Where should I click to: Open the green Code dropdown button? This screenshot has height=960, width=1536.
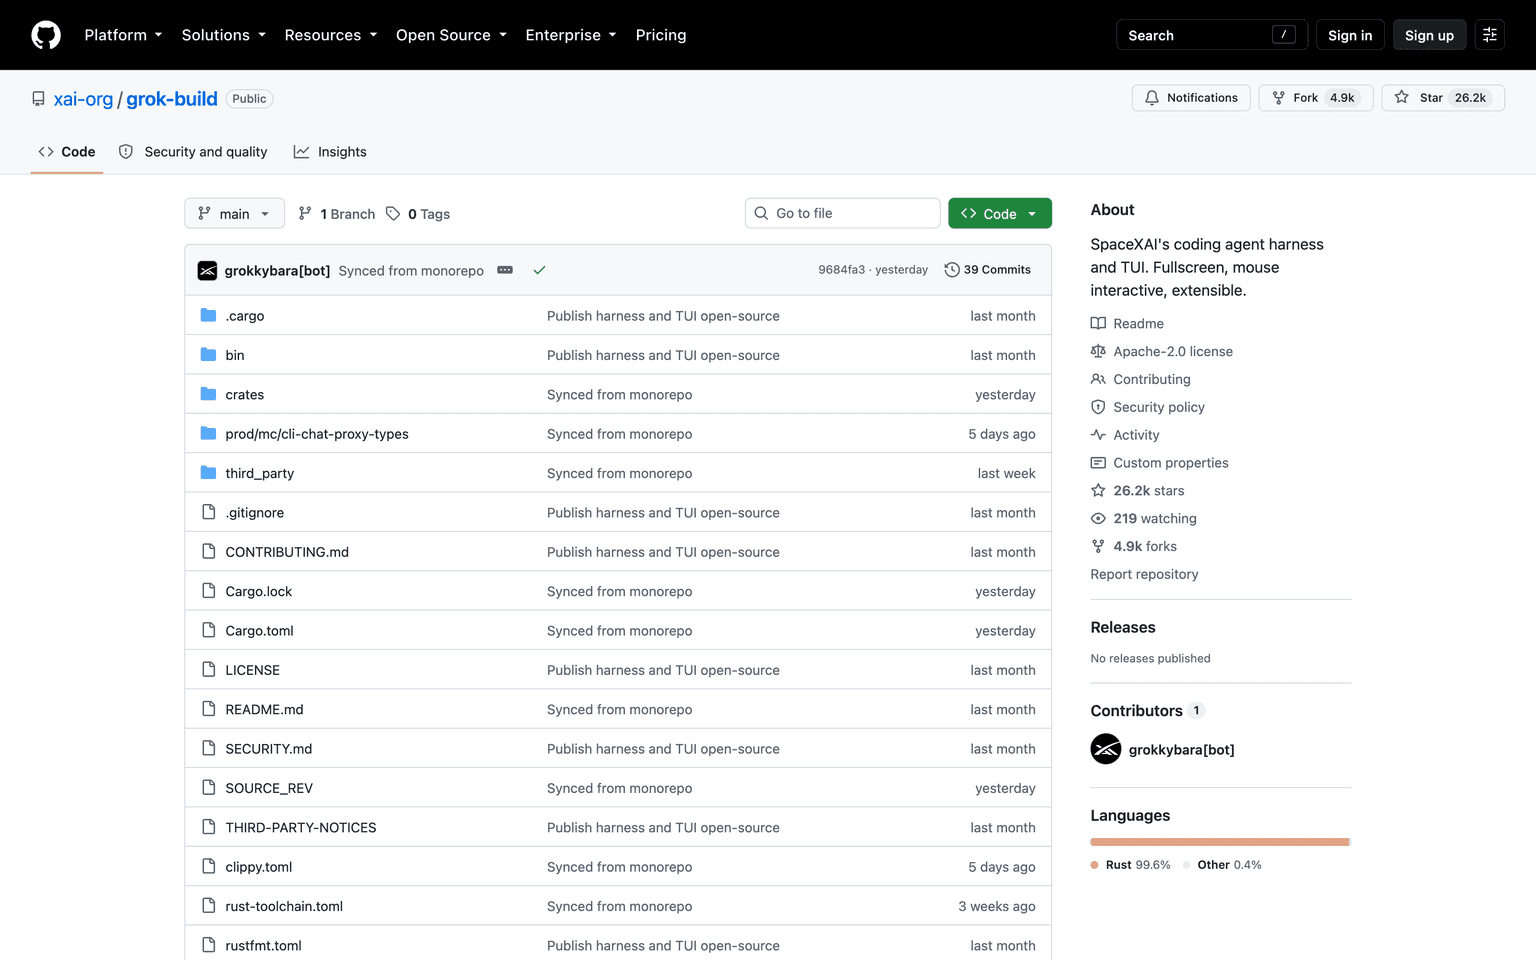[x=999, y=214]
